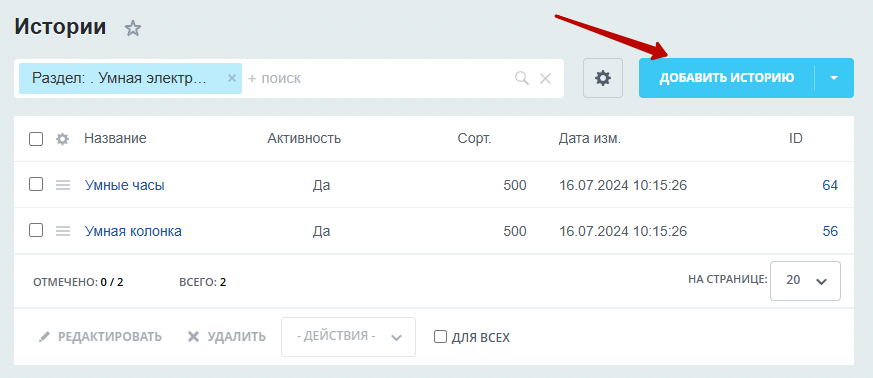Toggle the select-all checkbox in header

coord(36,139)
